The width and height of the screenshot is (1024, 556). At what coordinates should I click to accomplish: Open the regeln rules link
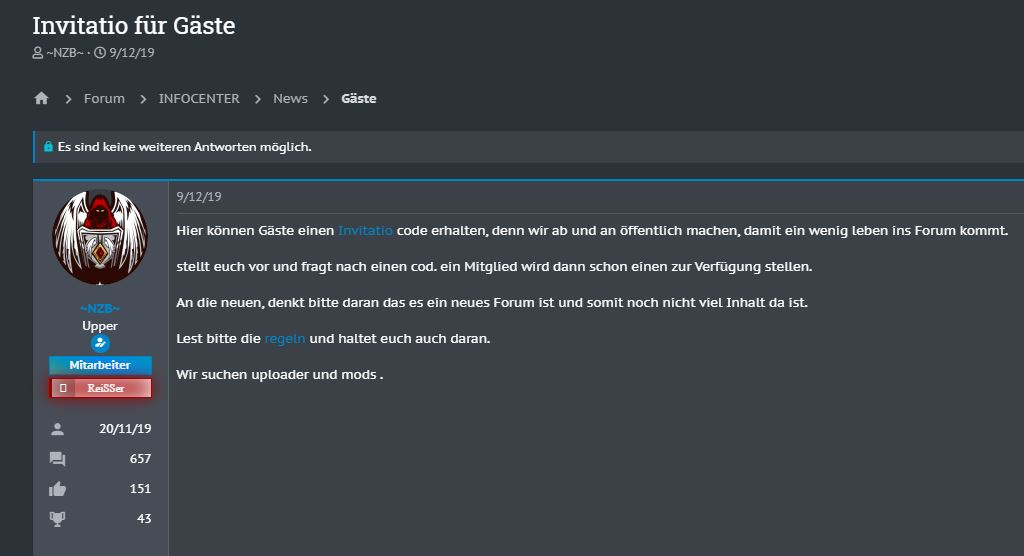(x=285, y=338)
